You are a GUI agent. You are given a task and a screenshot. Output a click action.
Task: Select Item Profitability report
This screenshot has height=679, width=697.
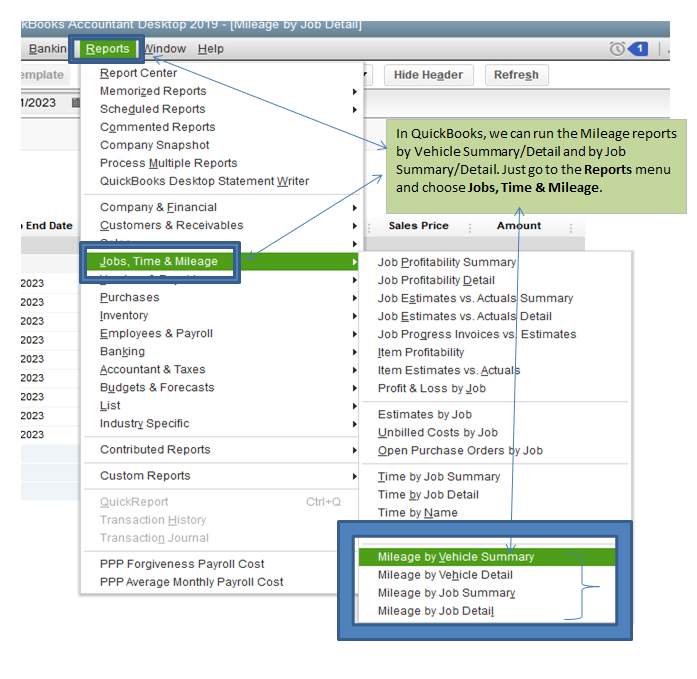click(x=495, y=352)
